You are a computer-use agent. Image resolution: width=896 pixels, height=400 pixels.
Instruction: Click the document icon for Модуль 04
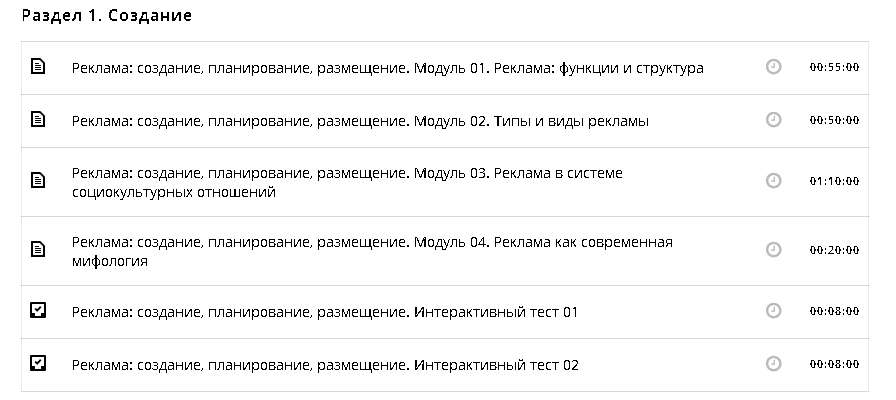coord(38,249)
